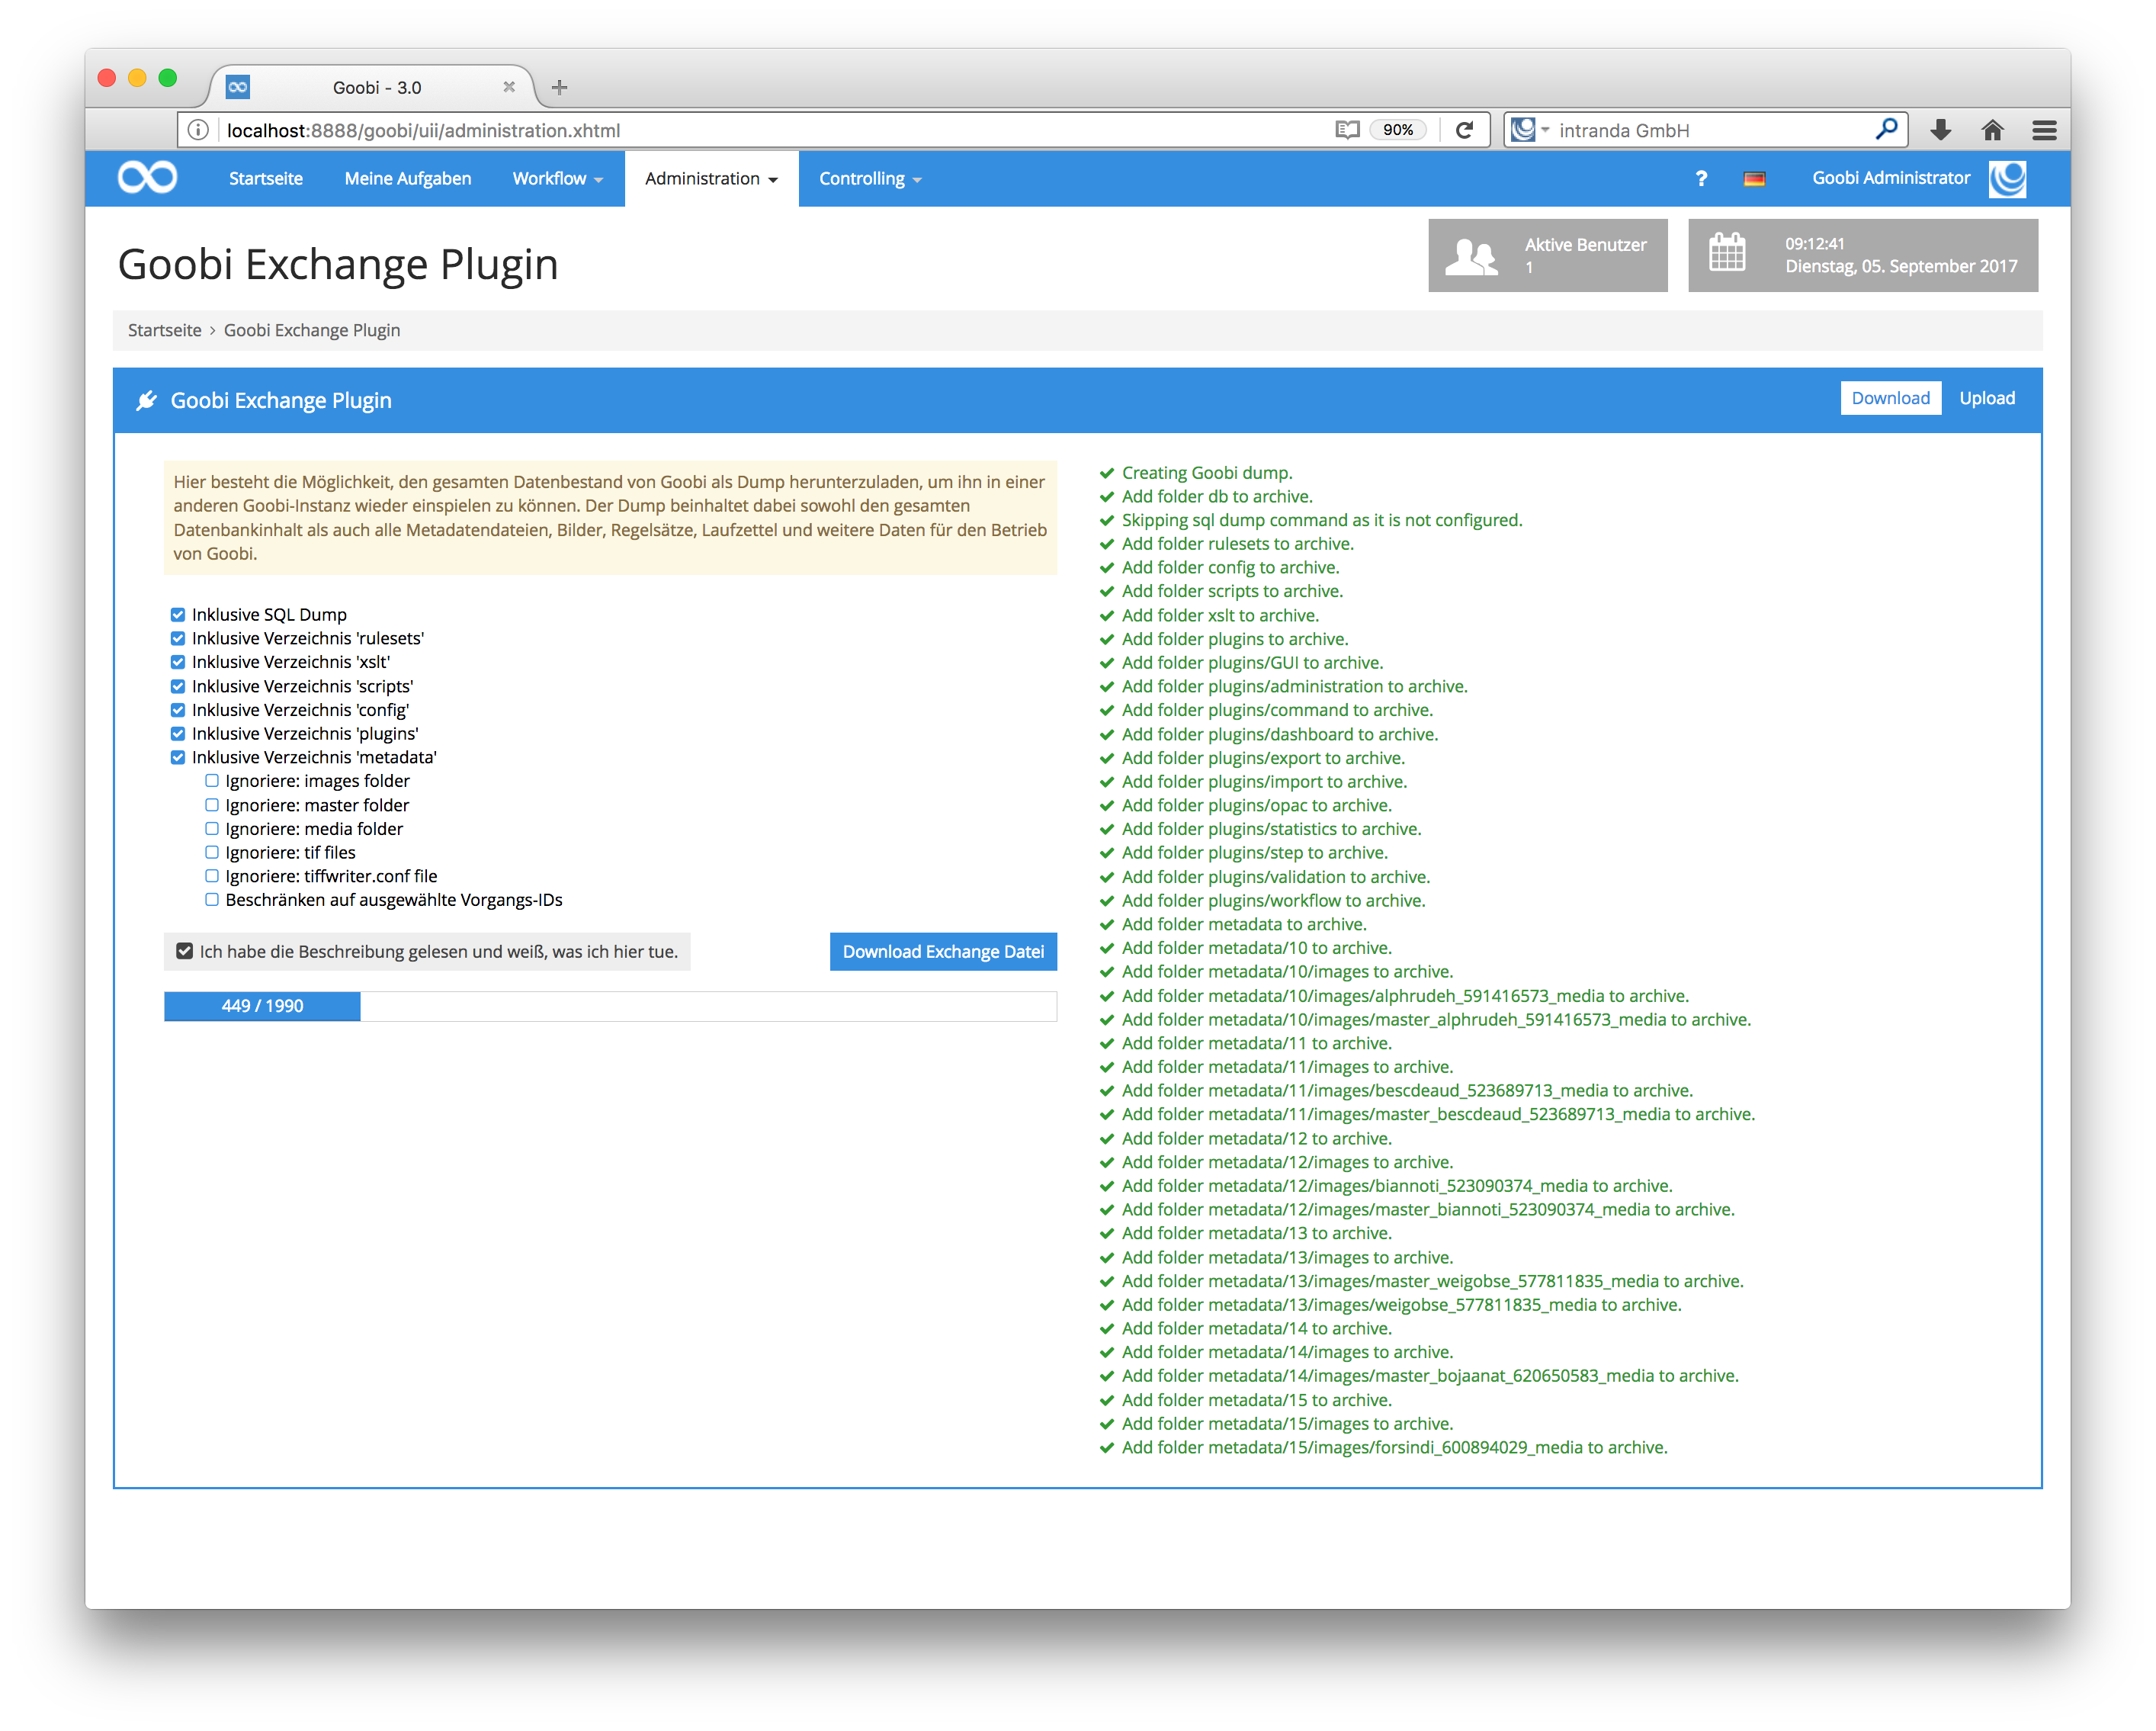This screenshot has width=2156, height=1731.
Task: Open the Workflow dropdown menu
Action: click(x=557, y=179)
